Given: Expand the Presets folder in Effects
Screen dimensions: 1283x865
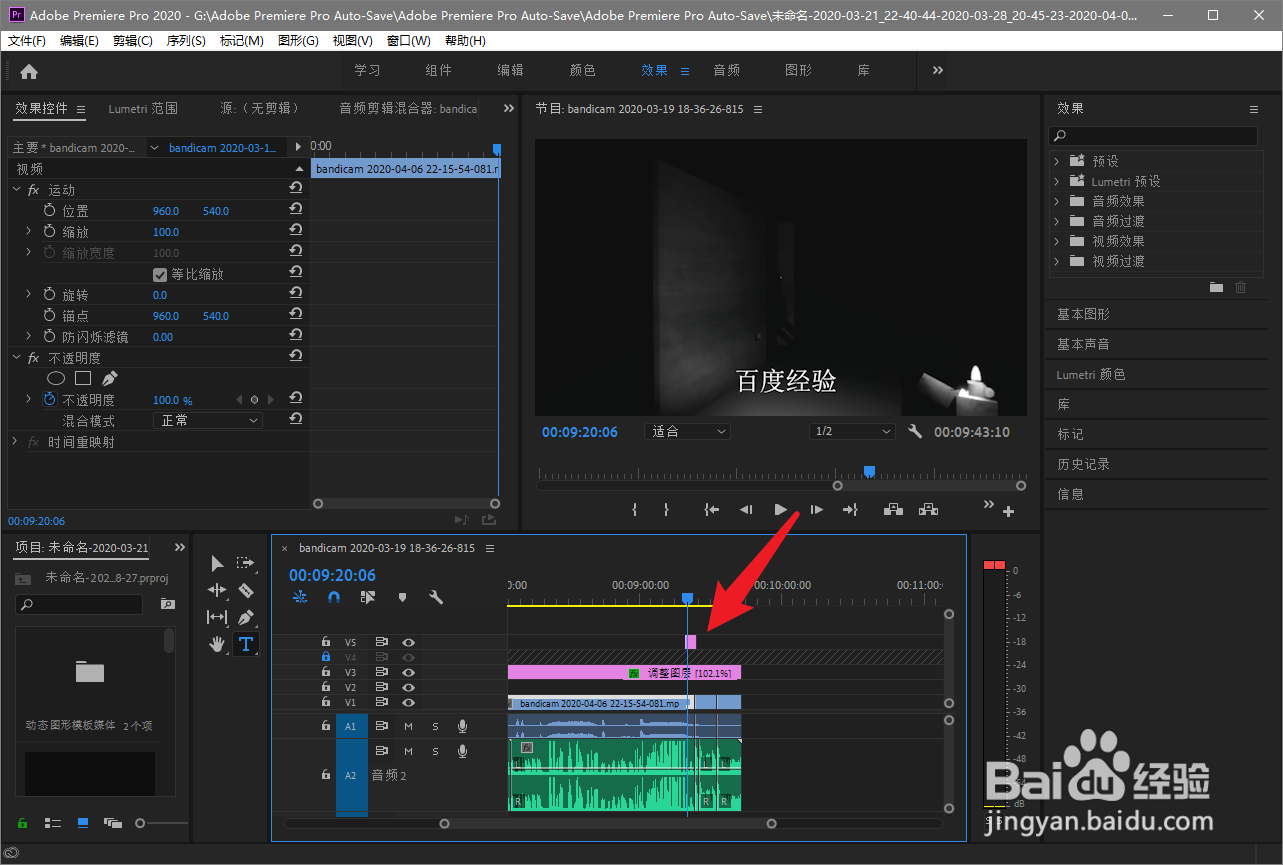Looking at the screenshot, I should tap(1057, 160).
